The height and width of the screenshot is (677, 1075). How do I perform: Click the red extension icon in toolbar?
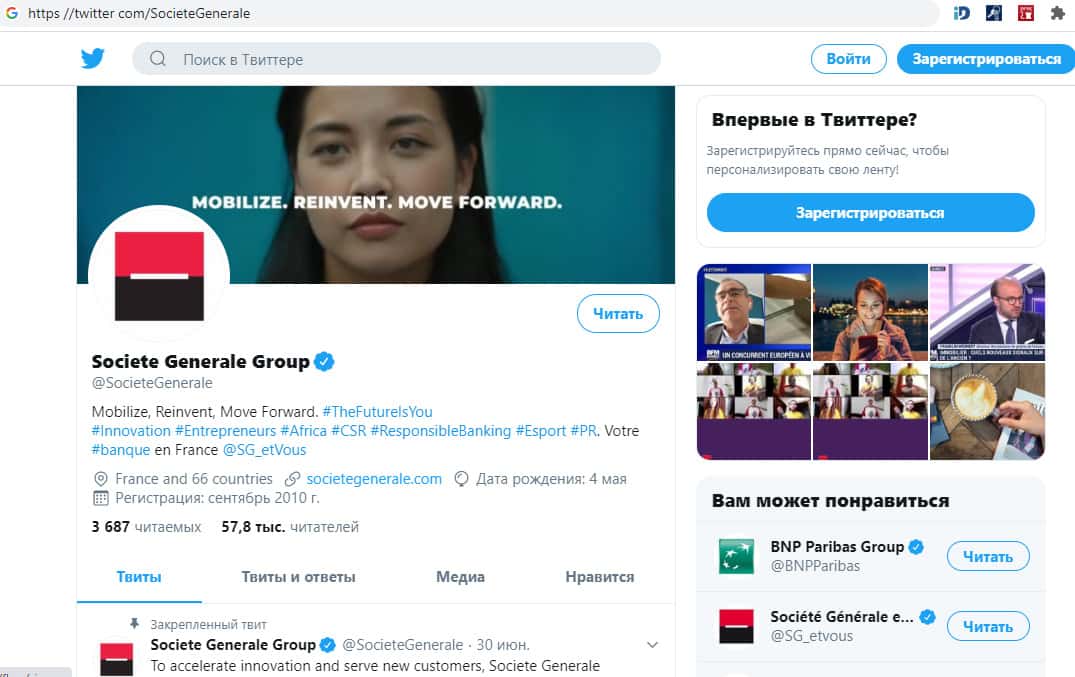tap(1025, 13)
